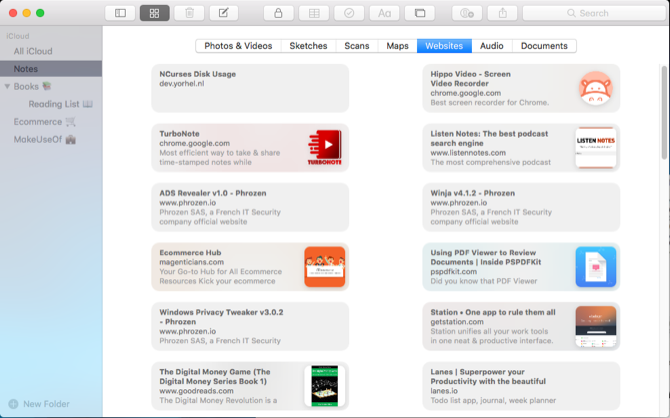This screenshot has width=670, height=418.
Task: Click the New Folder label
Action: pyautogui.click(x=46, y=404)
